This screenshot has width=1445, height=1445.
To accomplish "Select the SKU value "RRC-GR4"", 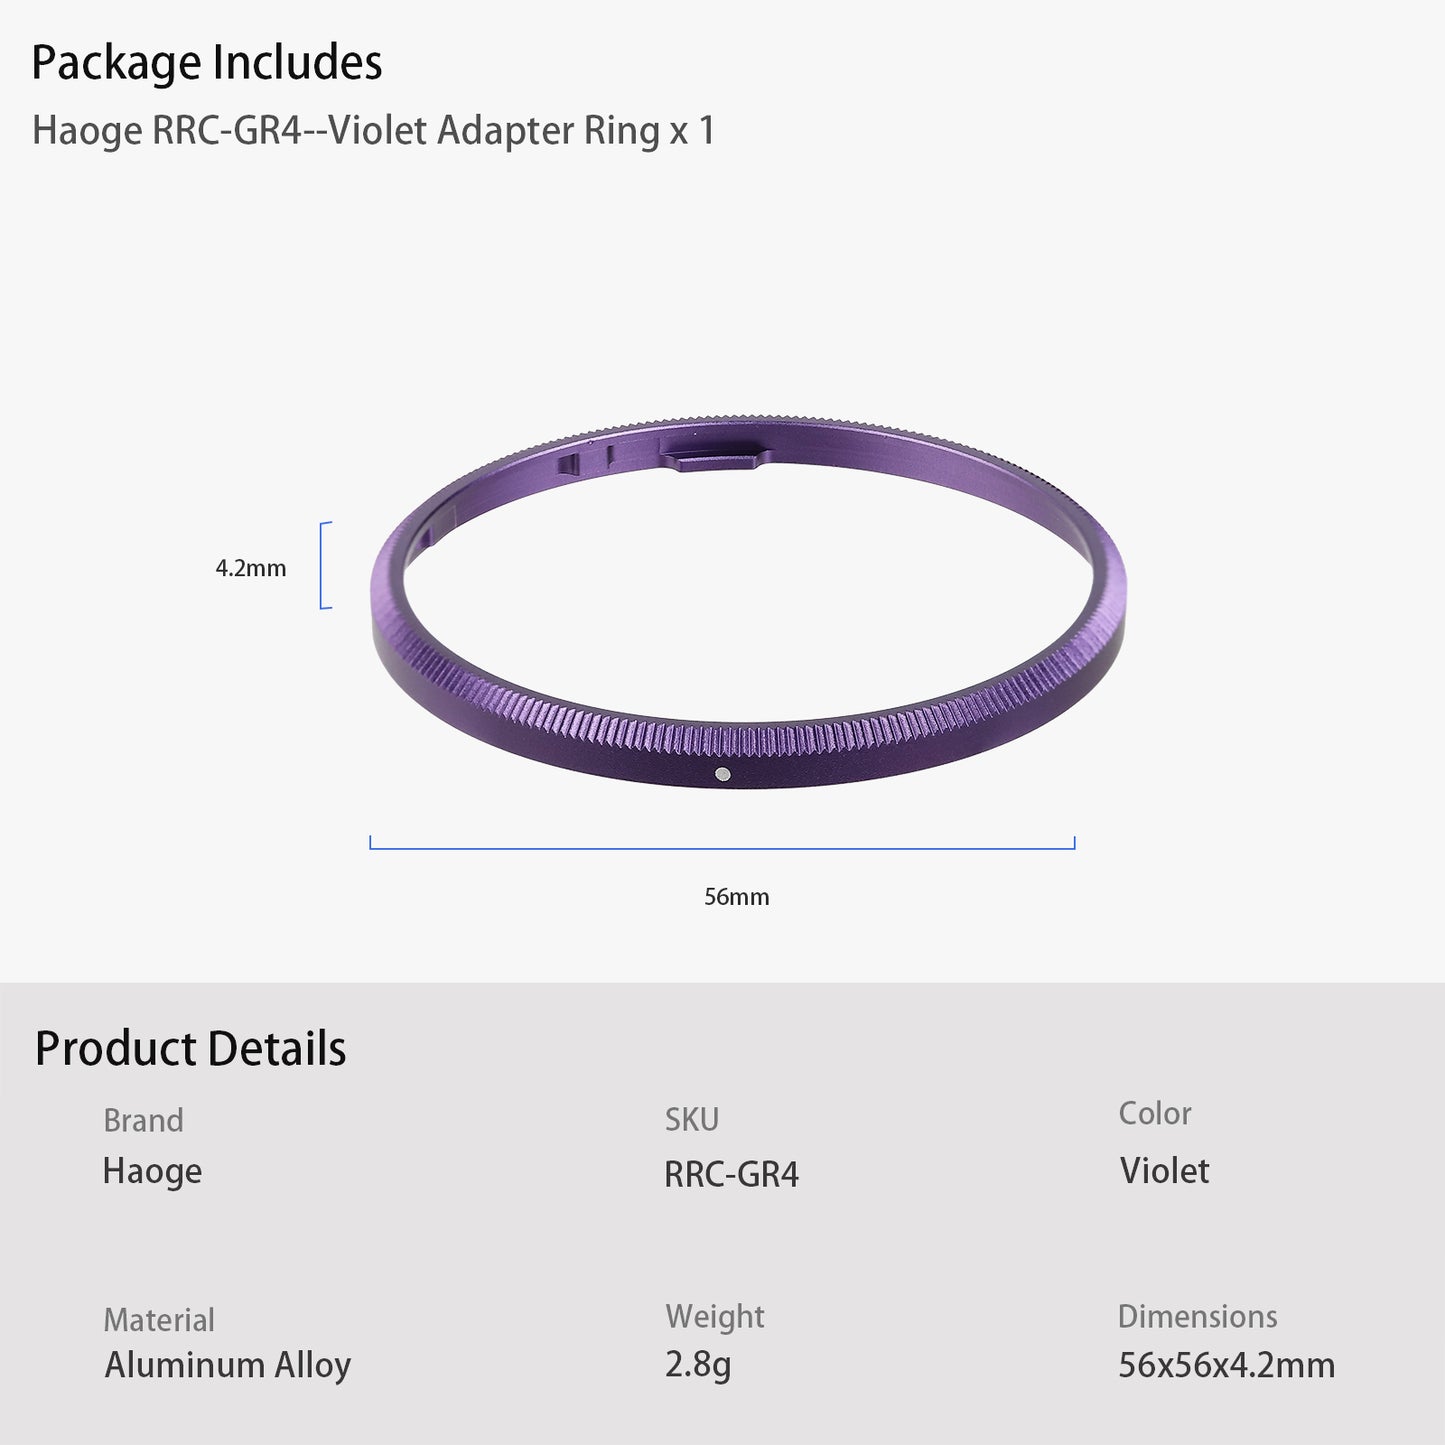I will 731,1174.
